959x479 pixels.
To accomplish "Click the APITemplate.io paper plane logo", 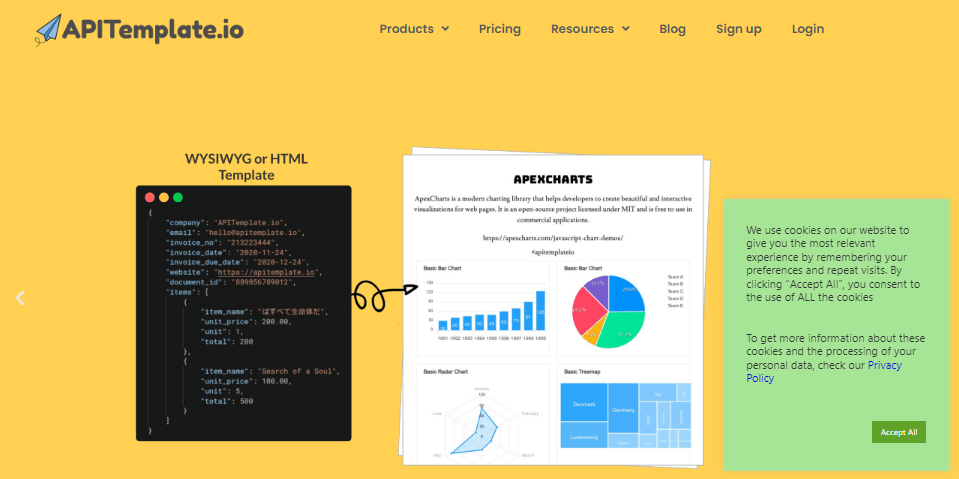I will (139, 29).
